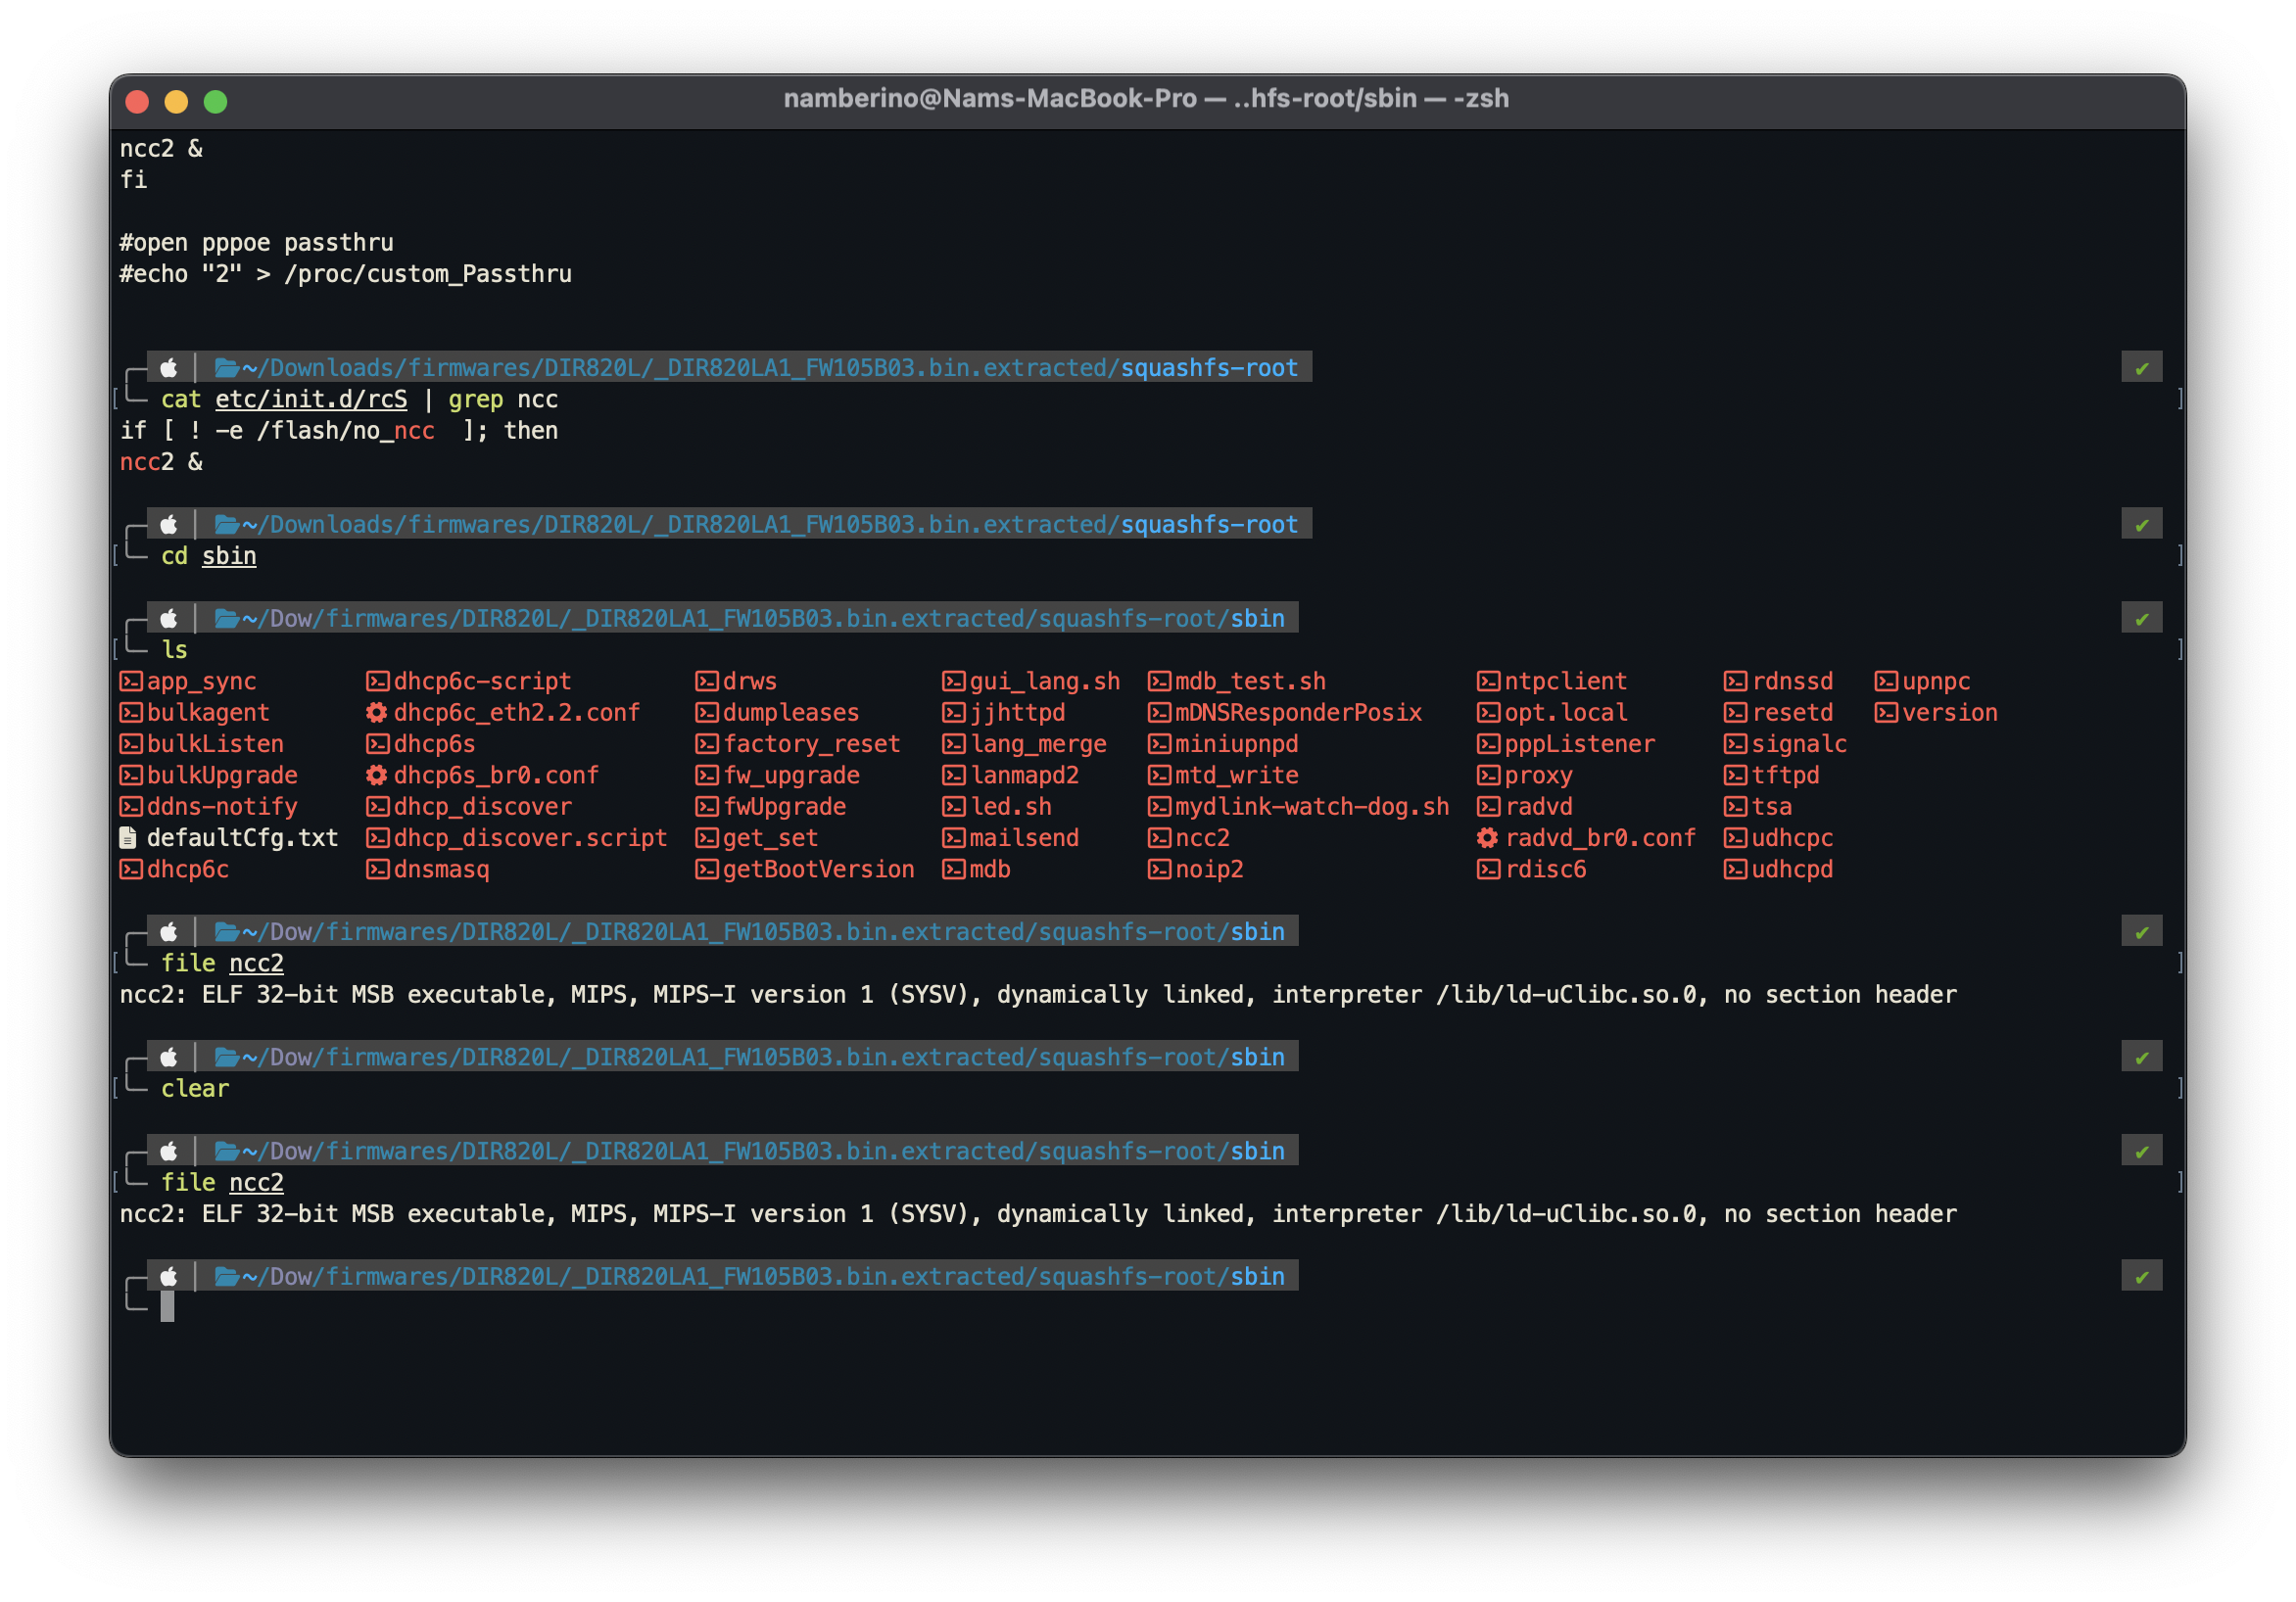Click the icon beside tftpd

pyautogui.click(x=1735, y=775)
